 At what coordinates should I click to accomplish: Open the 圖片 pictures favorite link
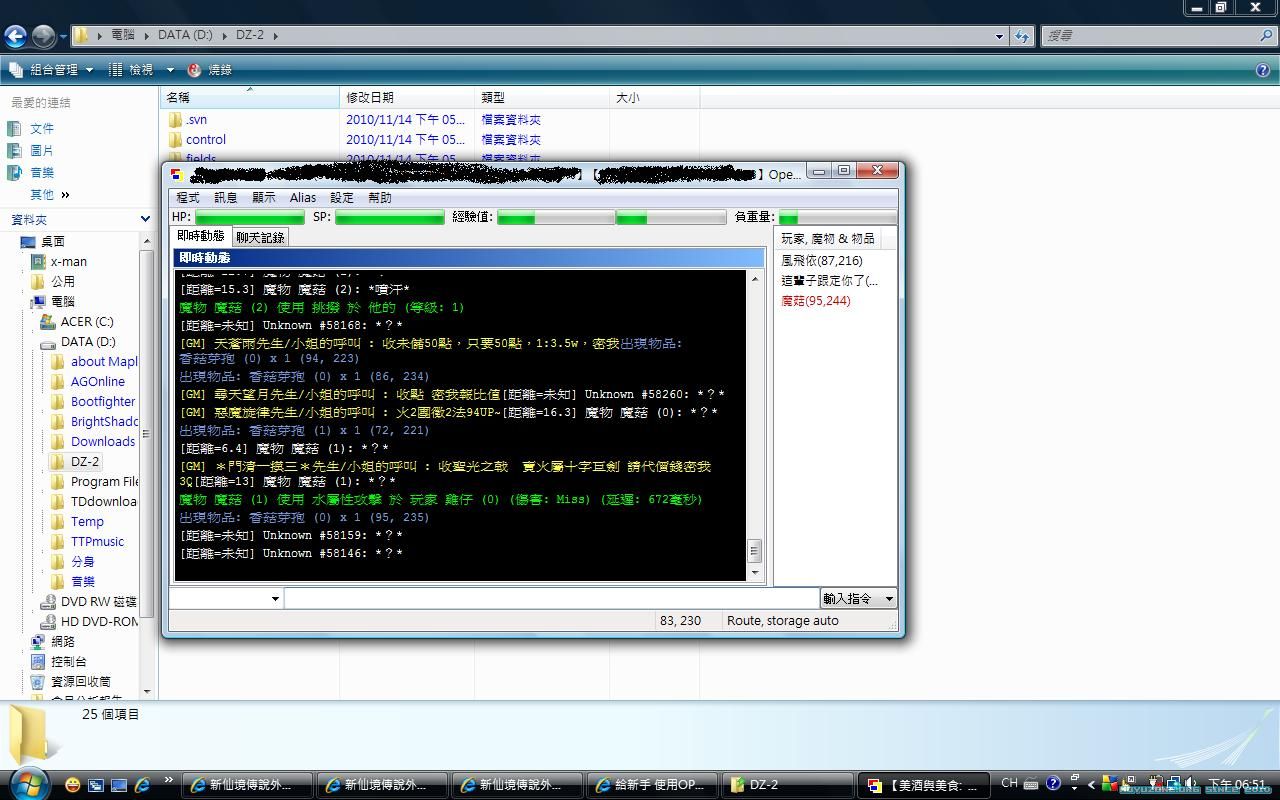14,150
